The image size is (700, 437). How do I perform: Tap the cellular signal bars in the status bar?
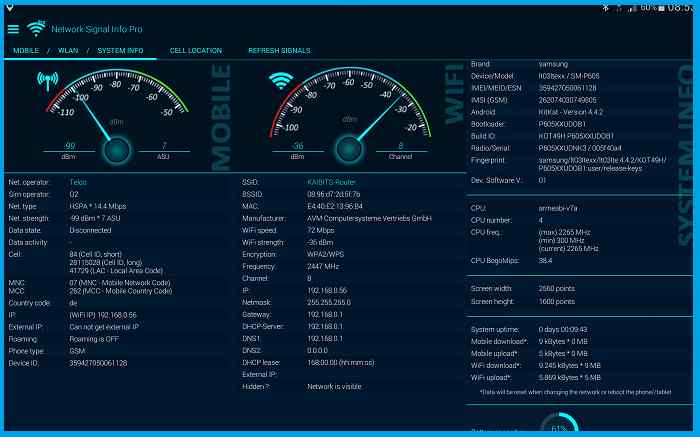click(632, 8)
